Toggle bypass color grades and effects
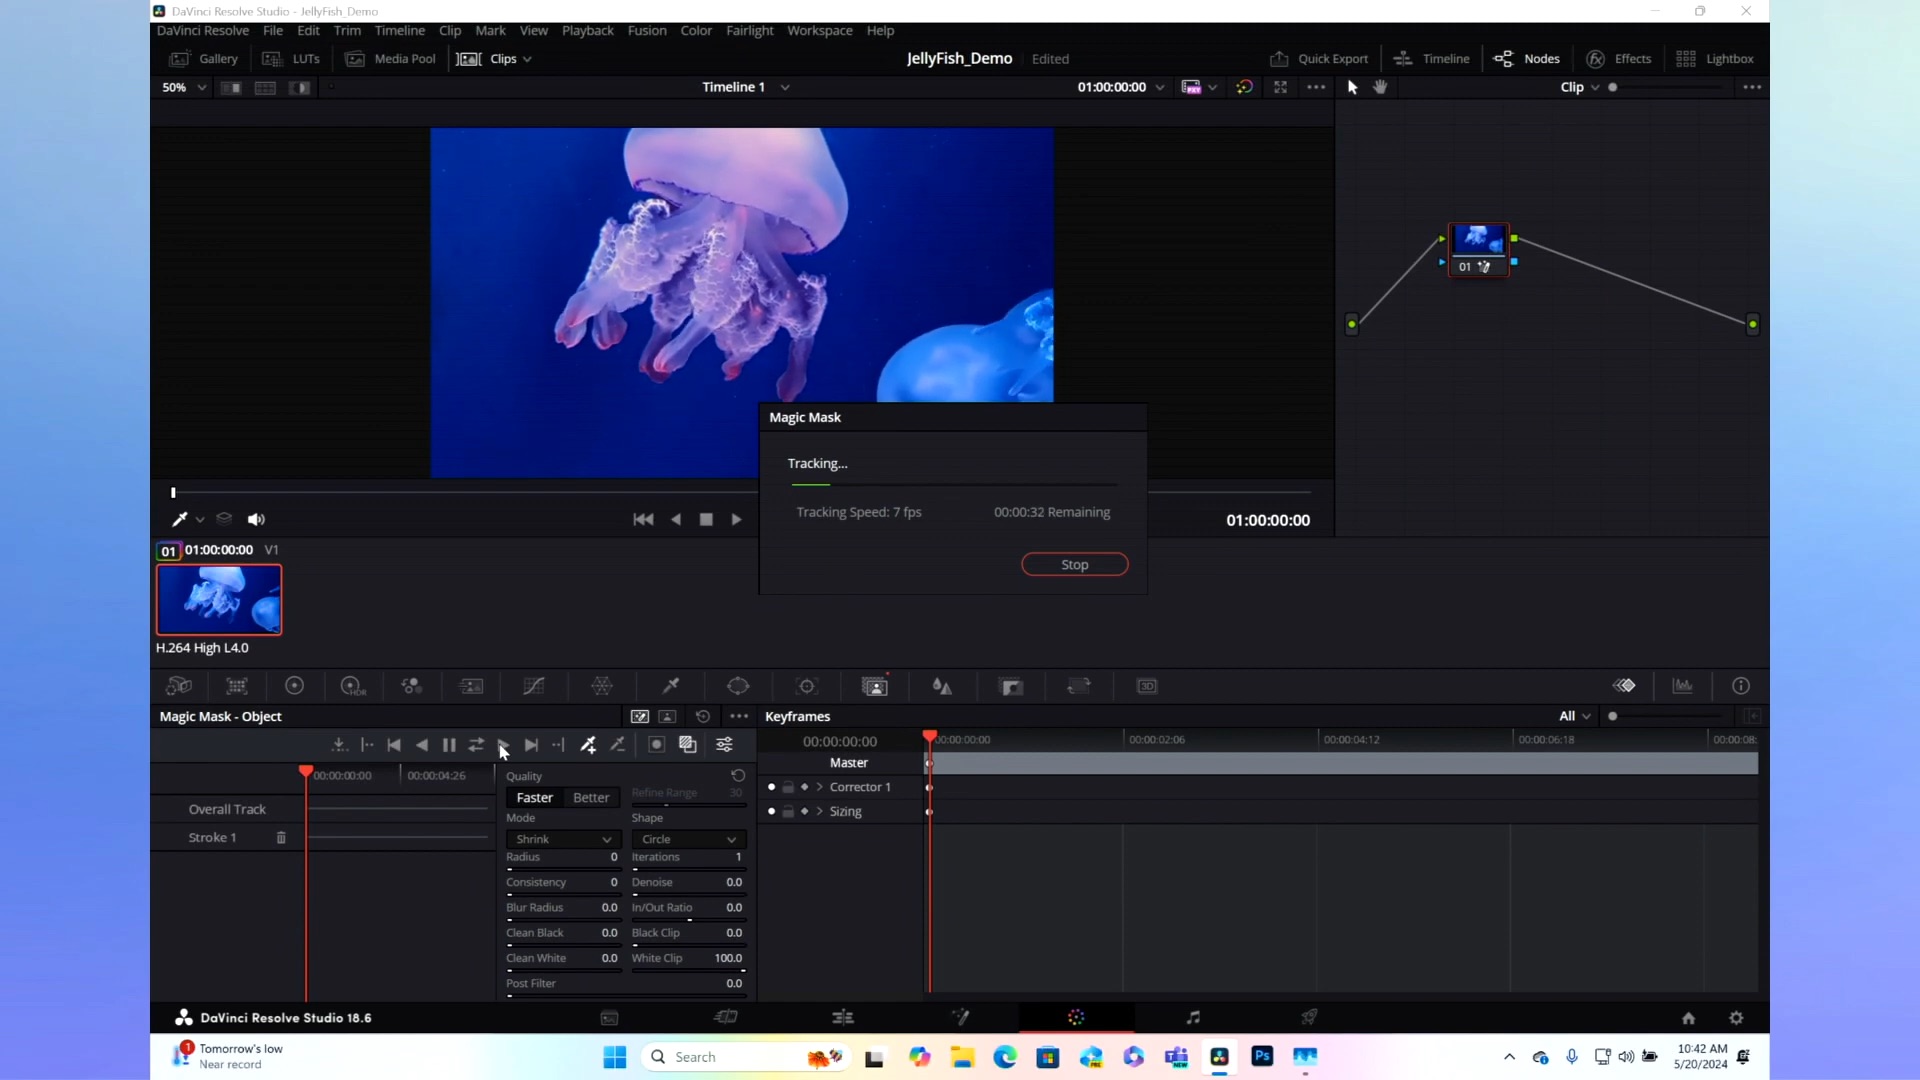This screenshot has width=1920, height=1080. pyautogui.click(x=1244, y=87)
